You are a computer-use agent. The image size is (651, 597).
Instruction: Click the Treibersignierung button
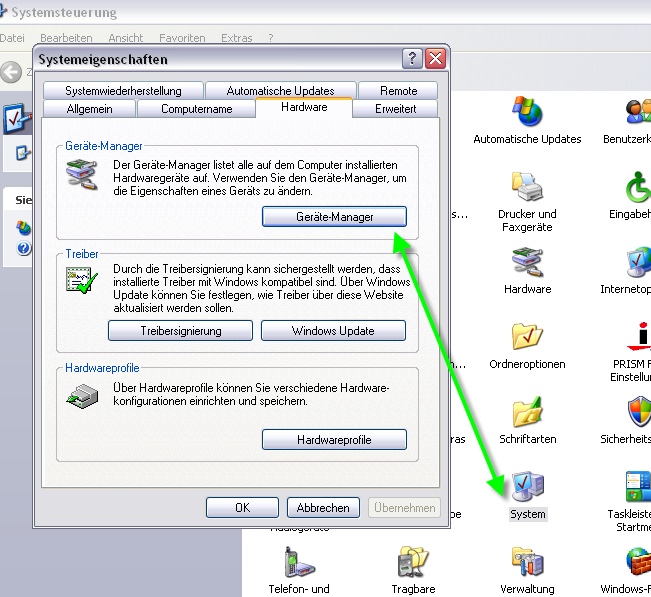tap(180, 330)
